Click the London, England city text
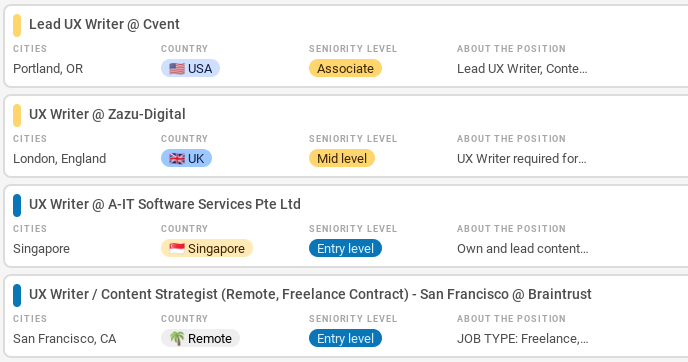Viewport: 688px width, 362px height. click(60, 158)
